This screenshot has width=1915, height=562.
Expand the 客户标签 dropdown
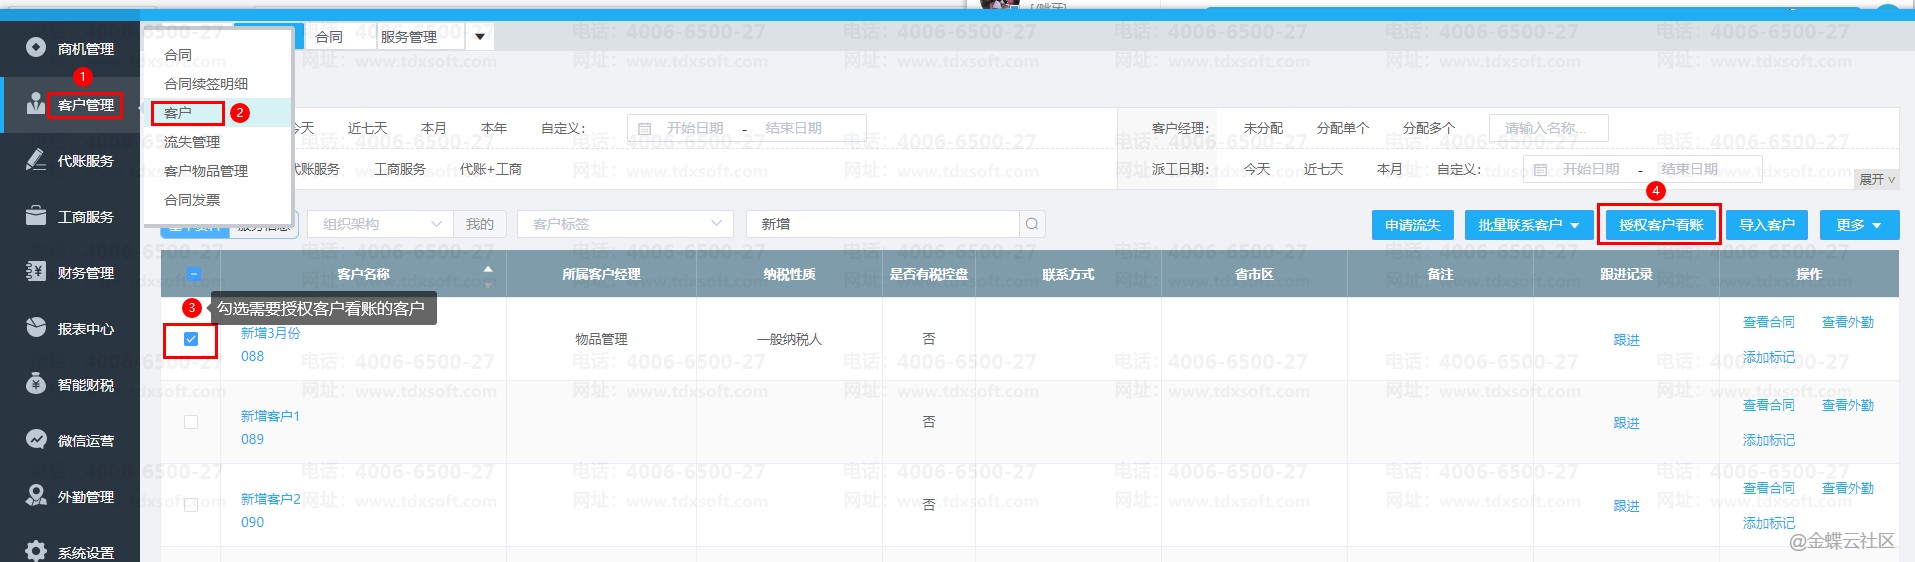[x=624, y=224]
